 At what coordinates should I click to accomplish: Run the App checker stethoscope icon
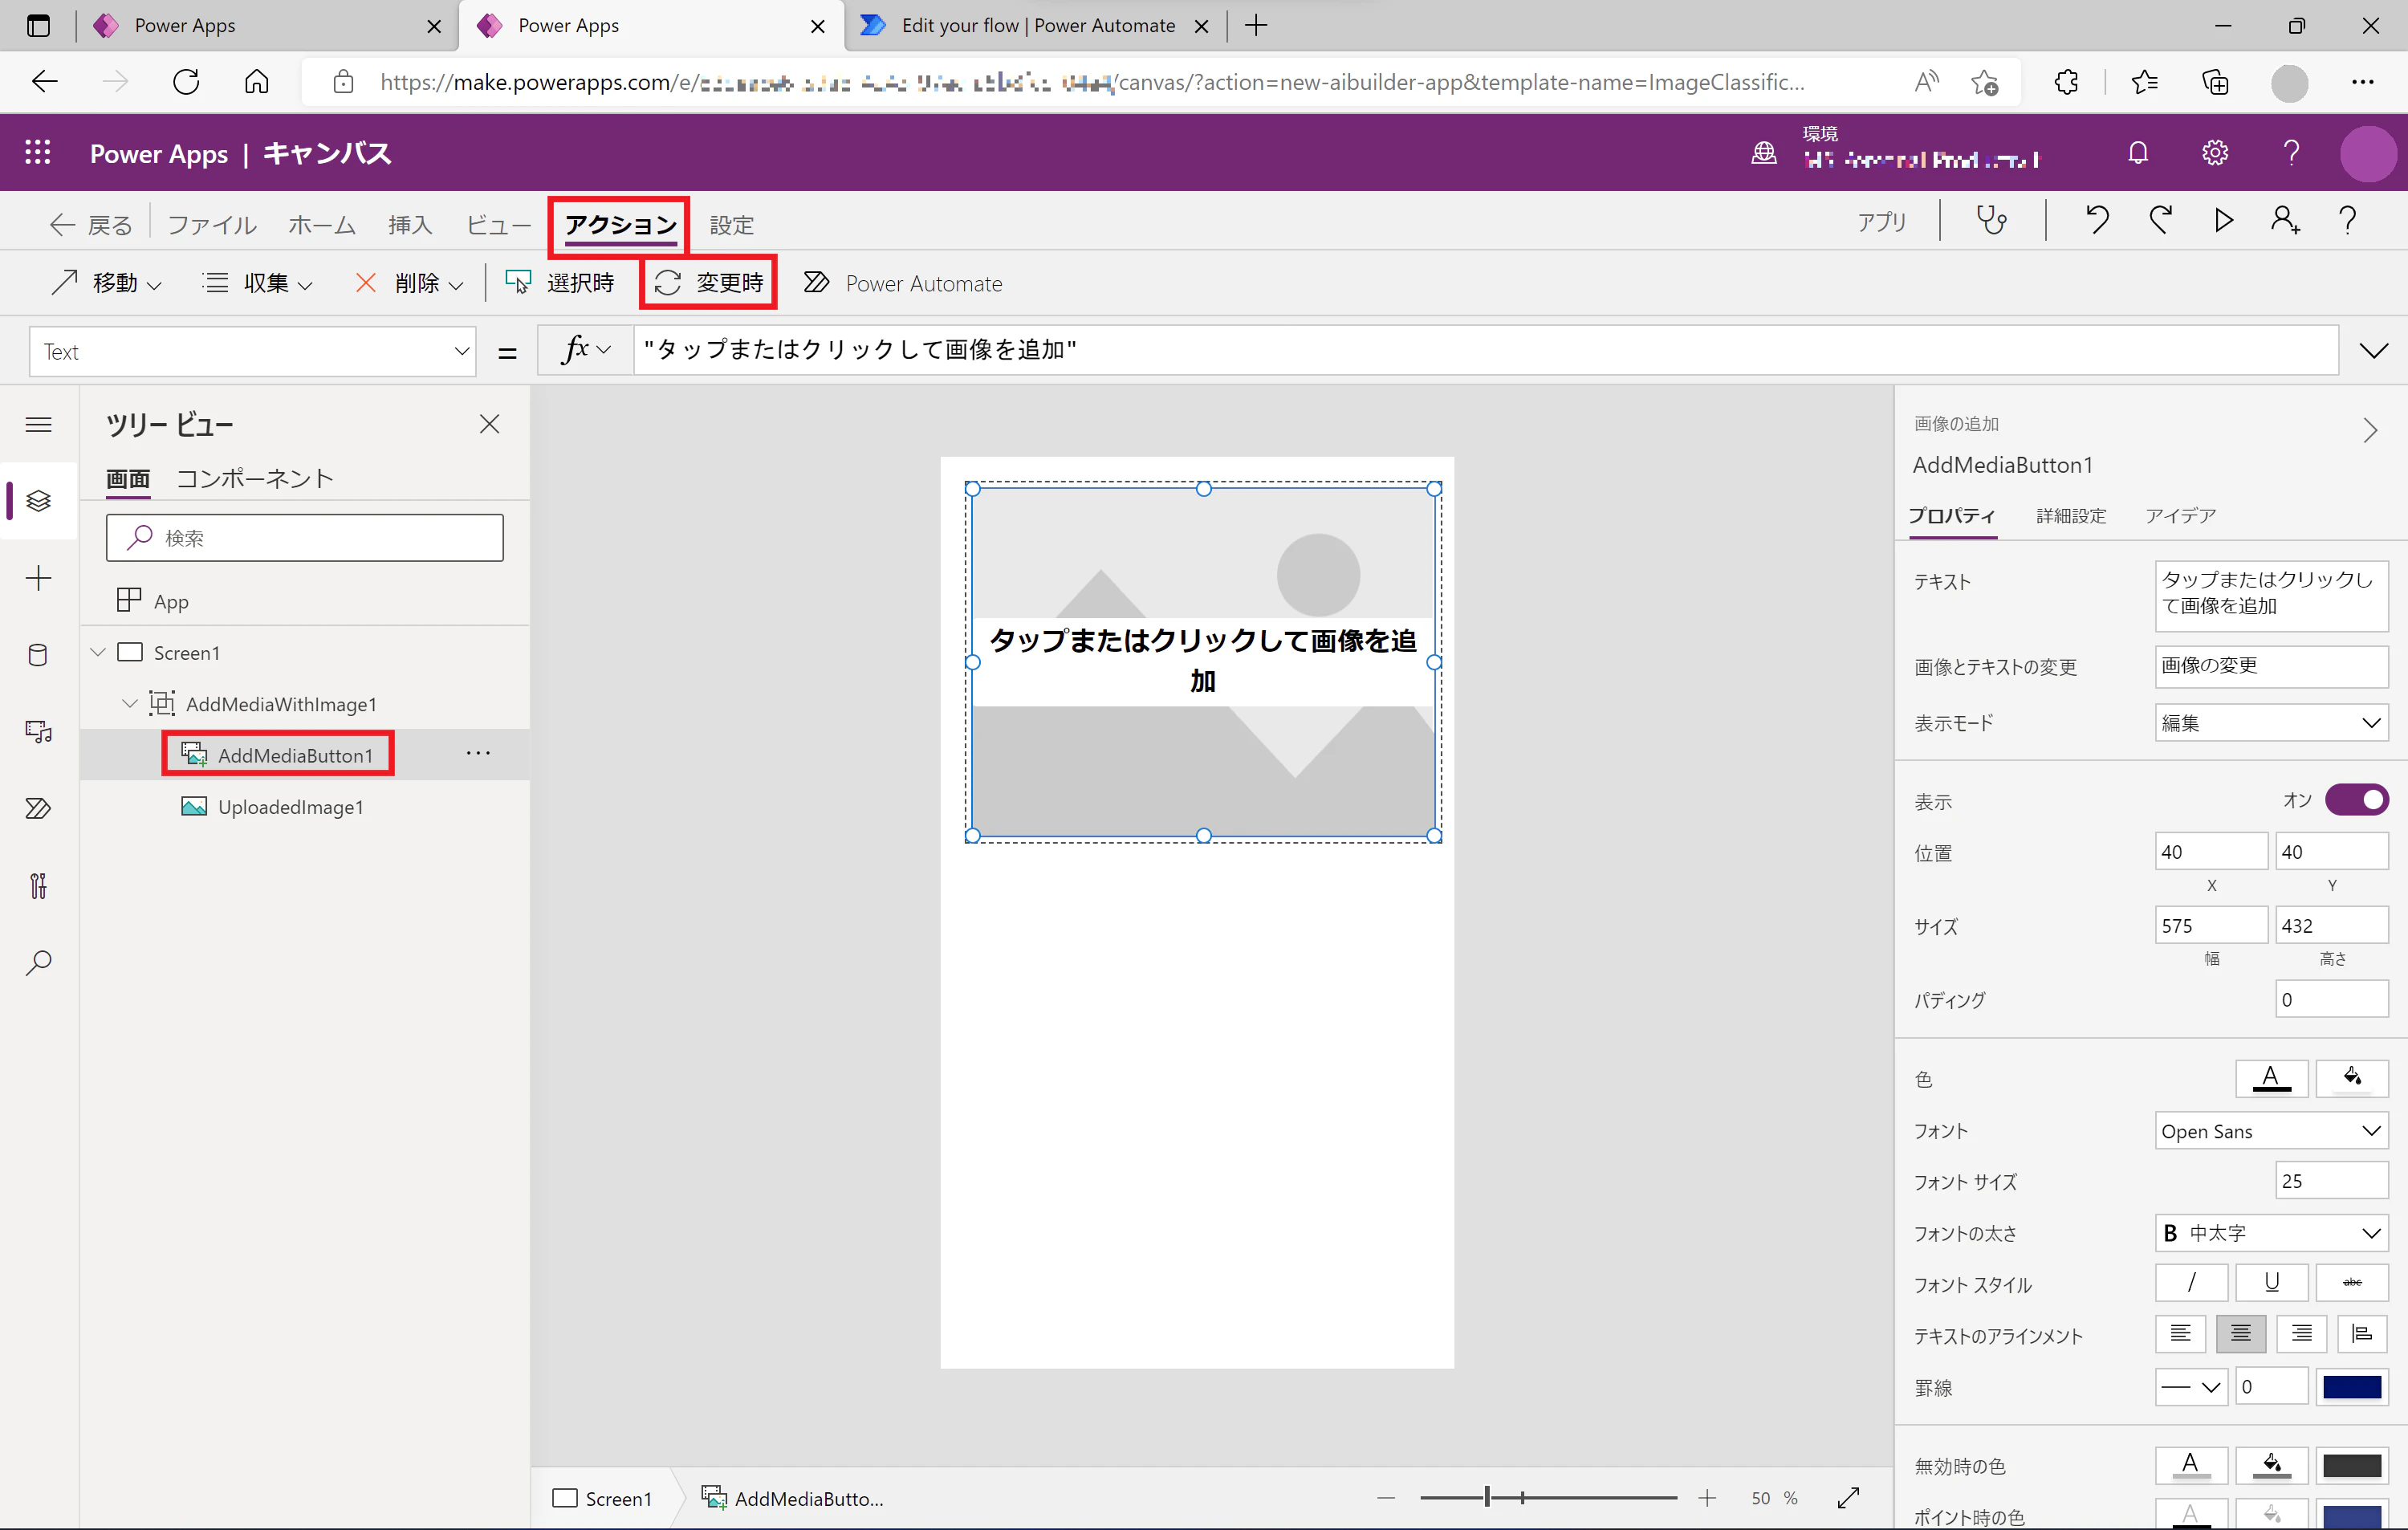click(1991, 220)
